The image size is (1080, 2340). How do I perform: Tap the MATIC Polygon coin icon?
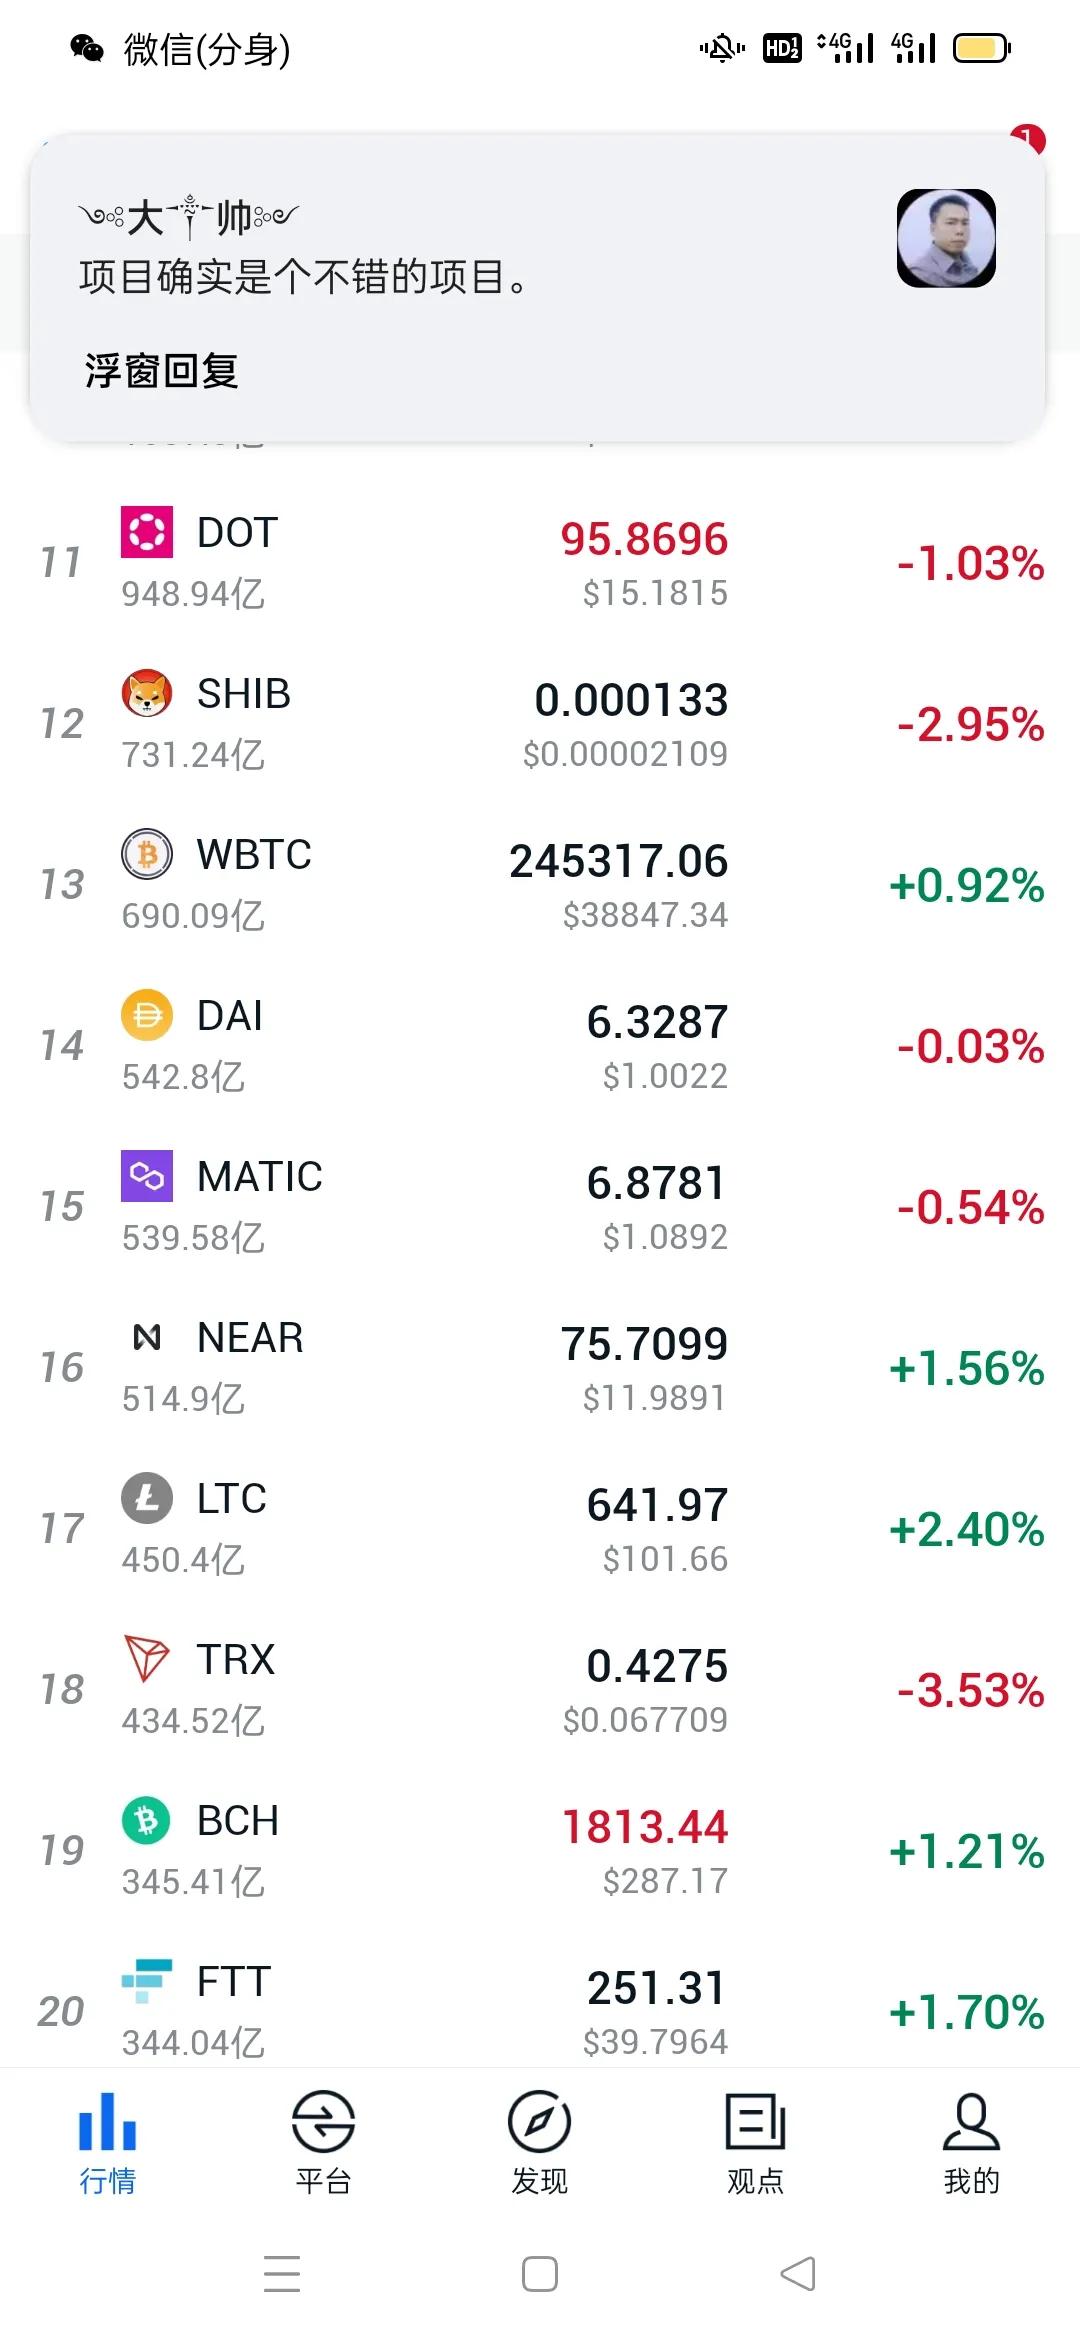tap(147, 1176)
